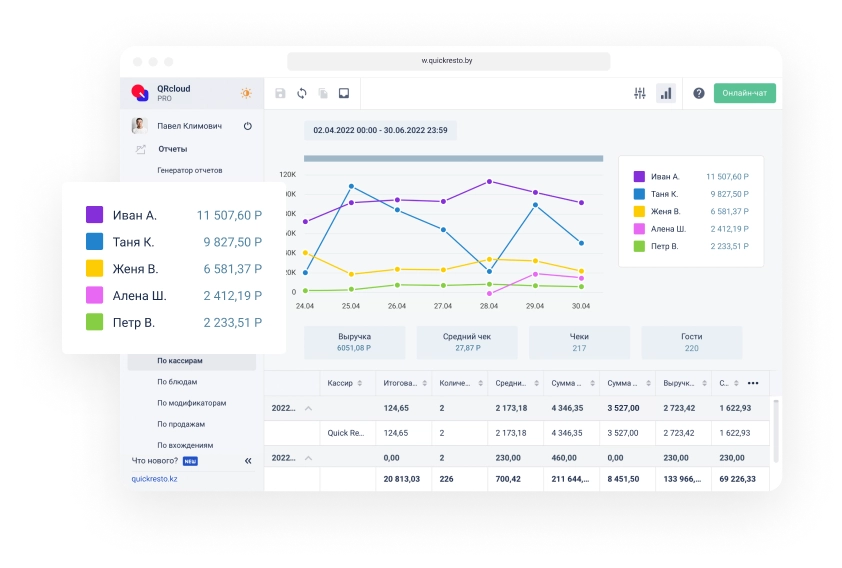Click the copy icon in the toolbar
The image size is (842, 568).
coord(323,93)
